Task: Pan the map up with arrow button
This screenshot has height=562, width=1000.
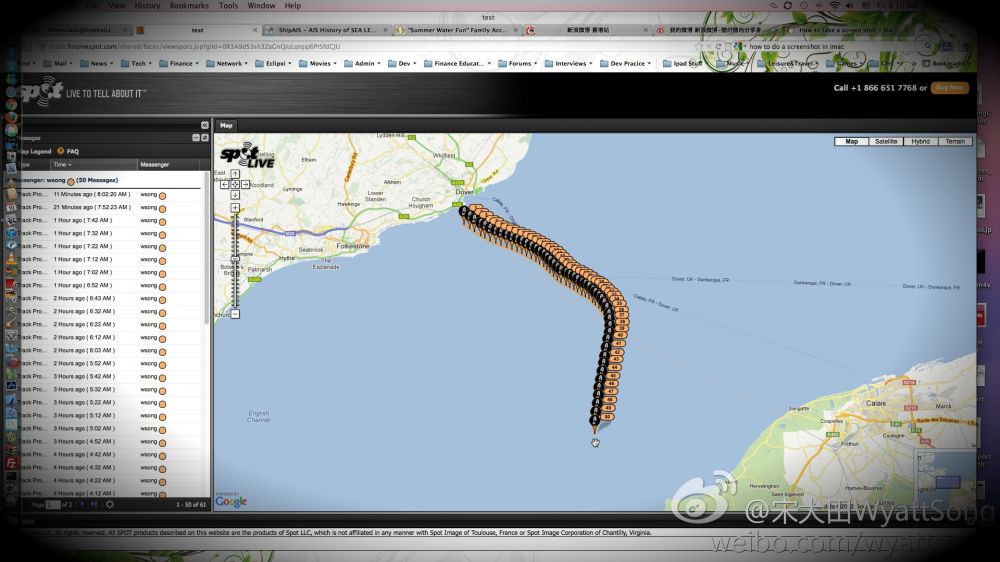Action: (235, 175)
